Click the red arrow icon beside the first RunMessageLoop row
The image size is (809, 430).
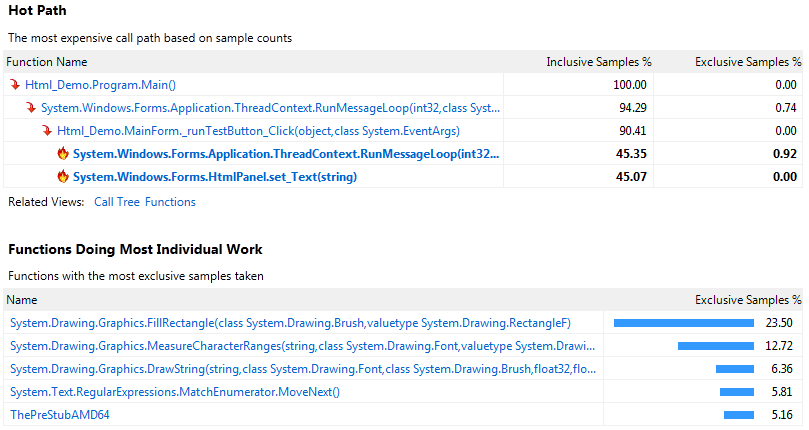pos(31,108)
